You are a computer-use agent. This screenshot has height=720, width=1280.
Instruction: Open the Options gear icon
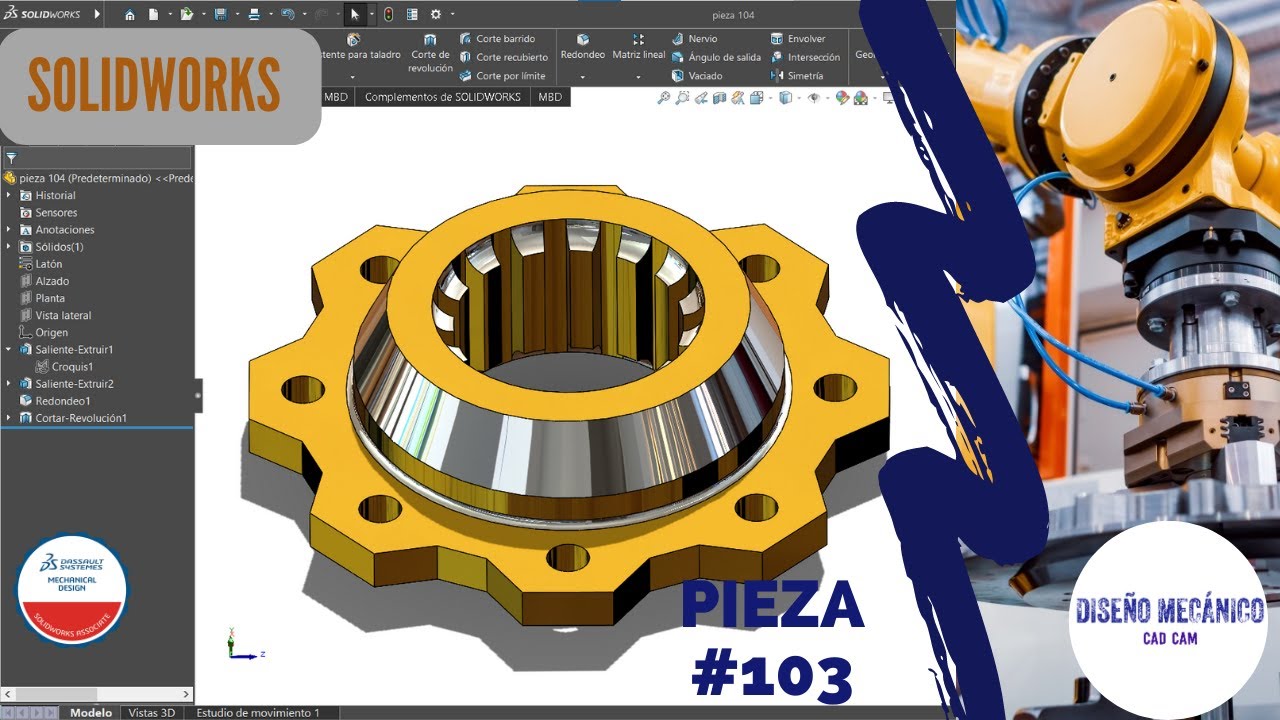click(436, 14)
